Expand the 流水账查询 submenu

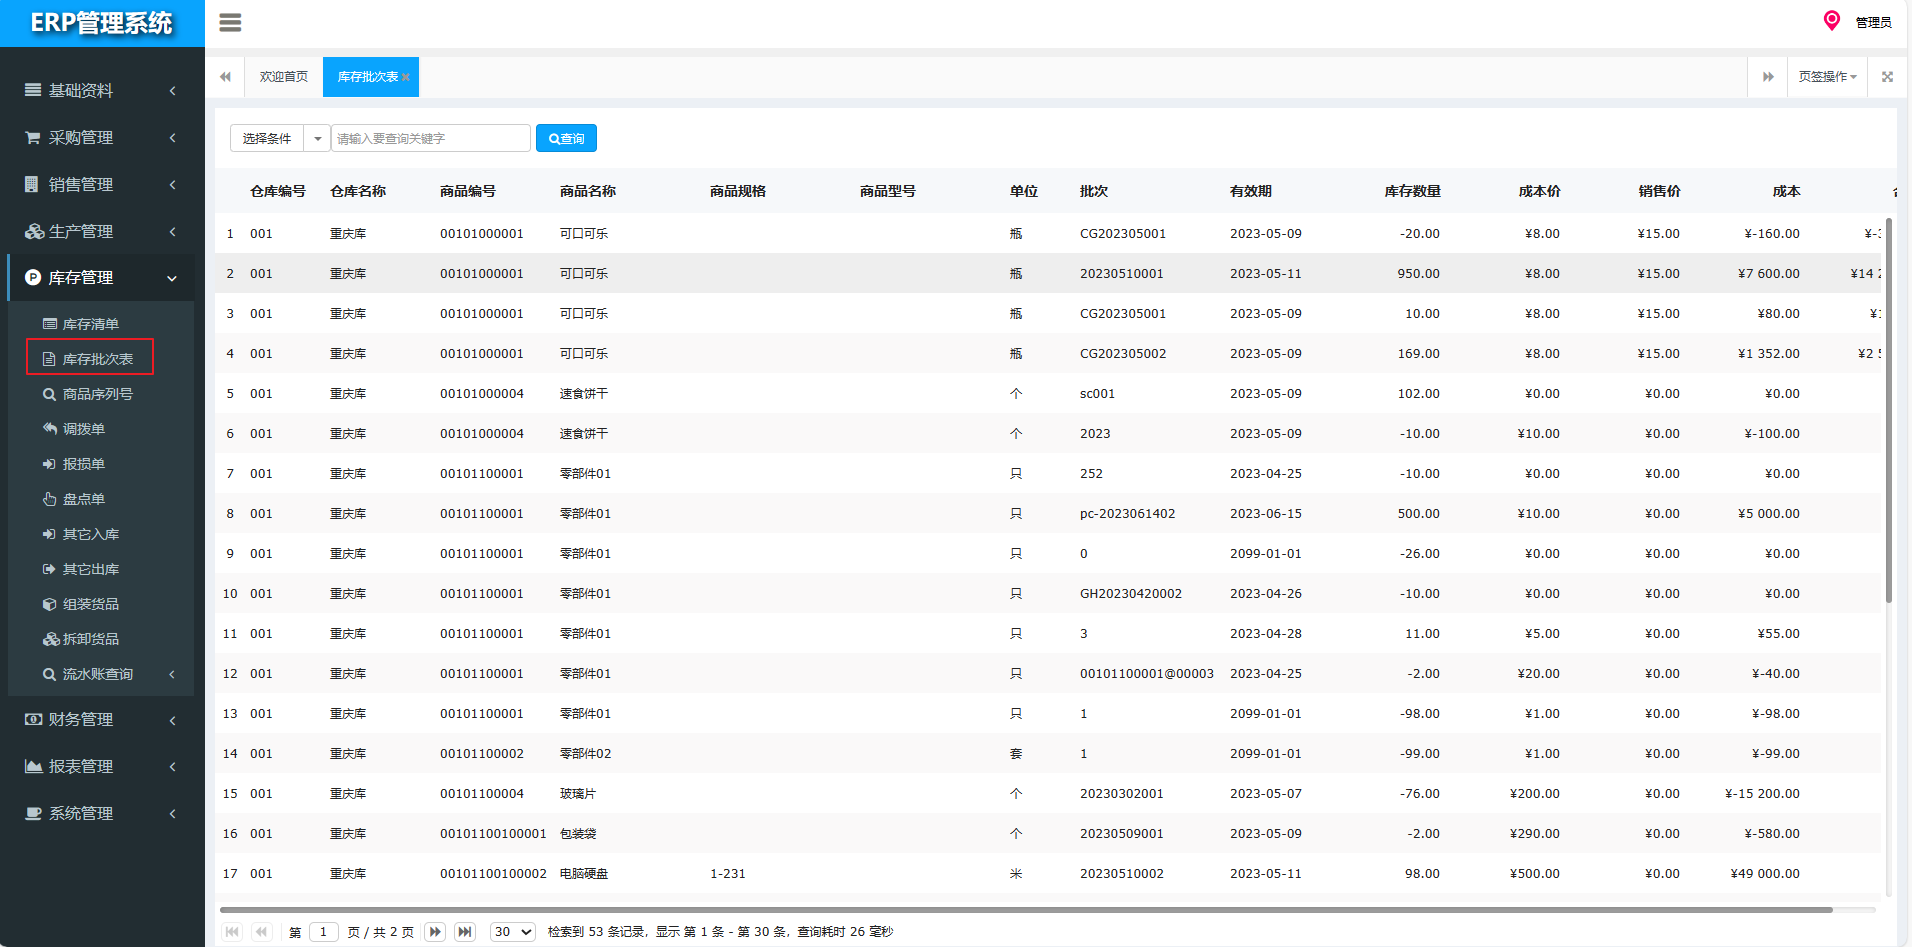pyautogui.click(x=100, y=674)
